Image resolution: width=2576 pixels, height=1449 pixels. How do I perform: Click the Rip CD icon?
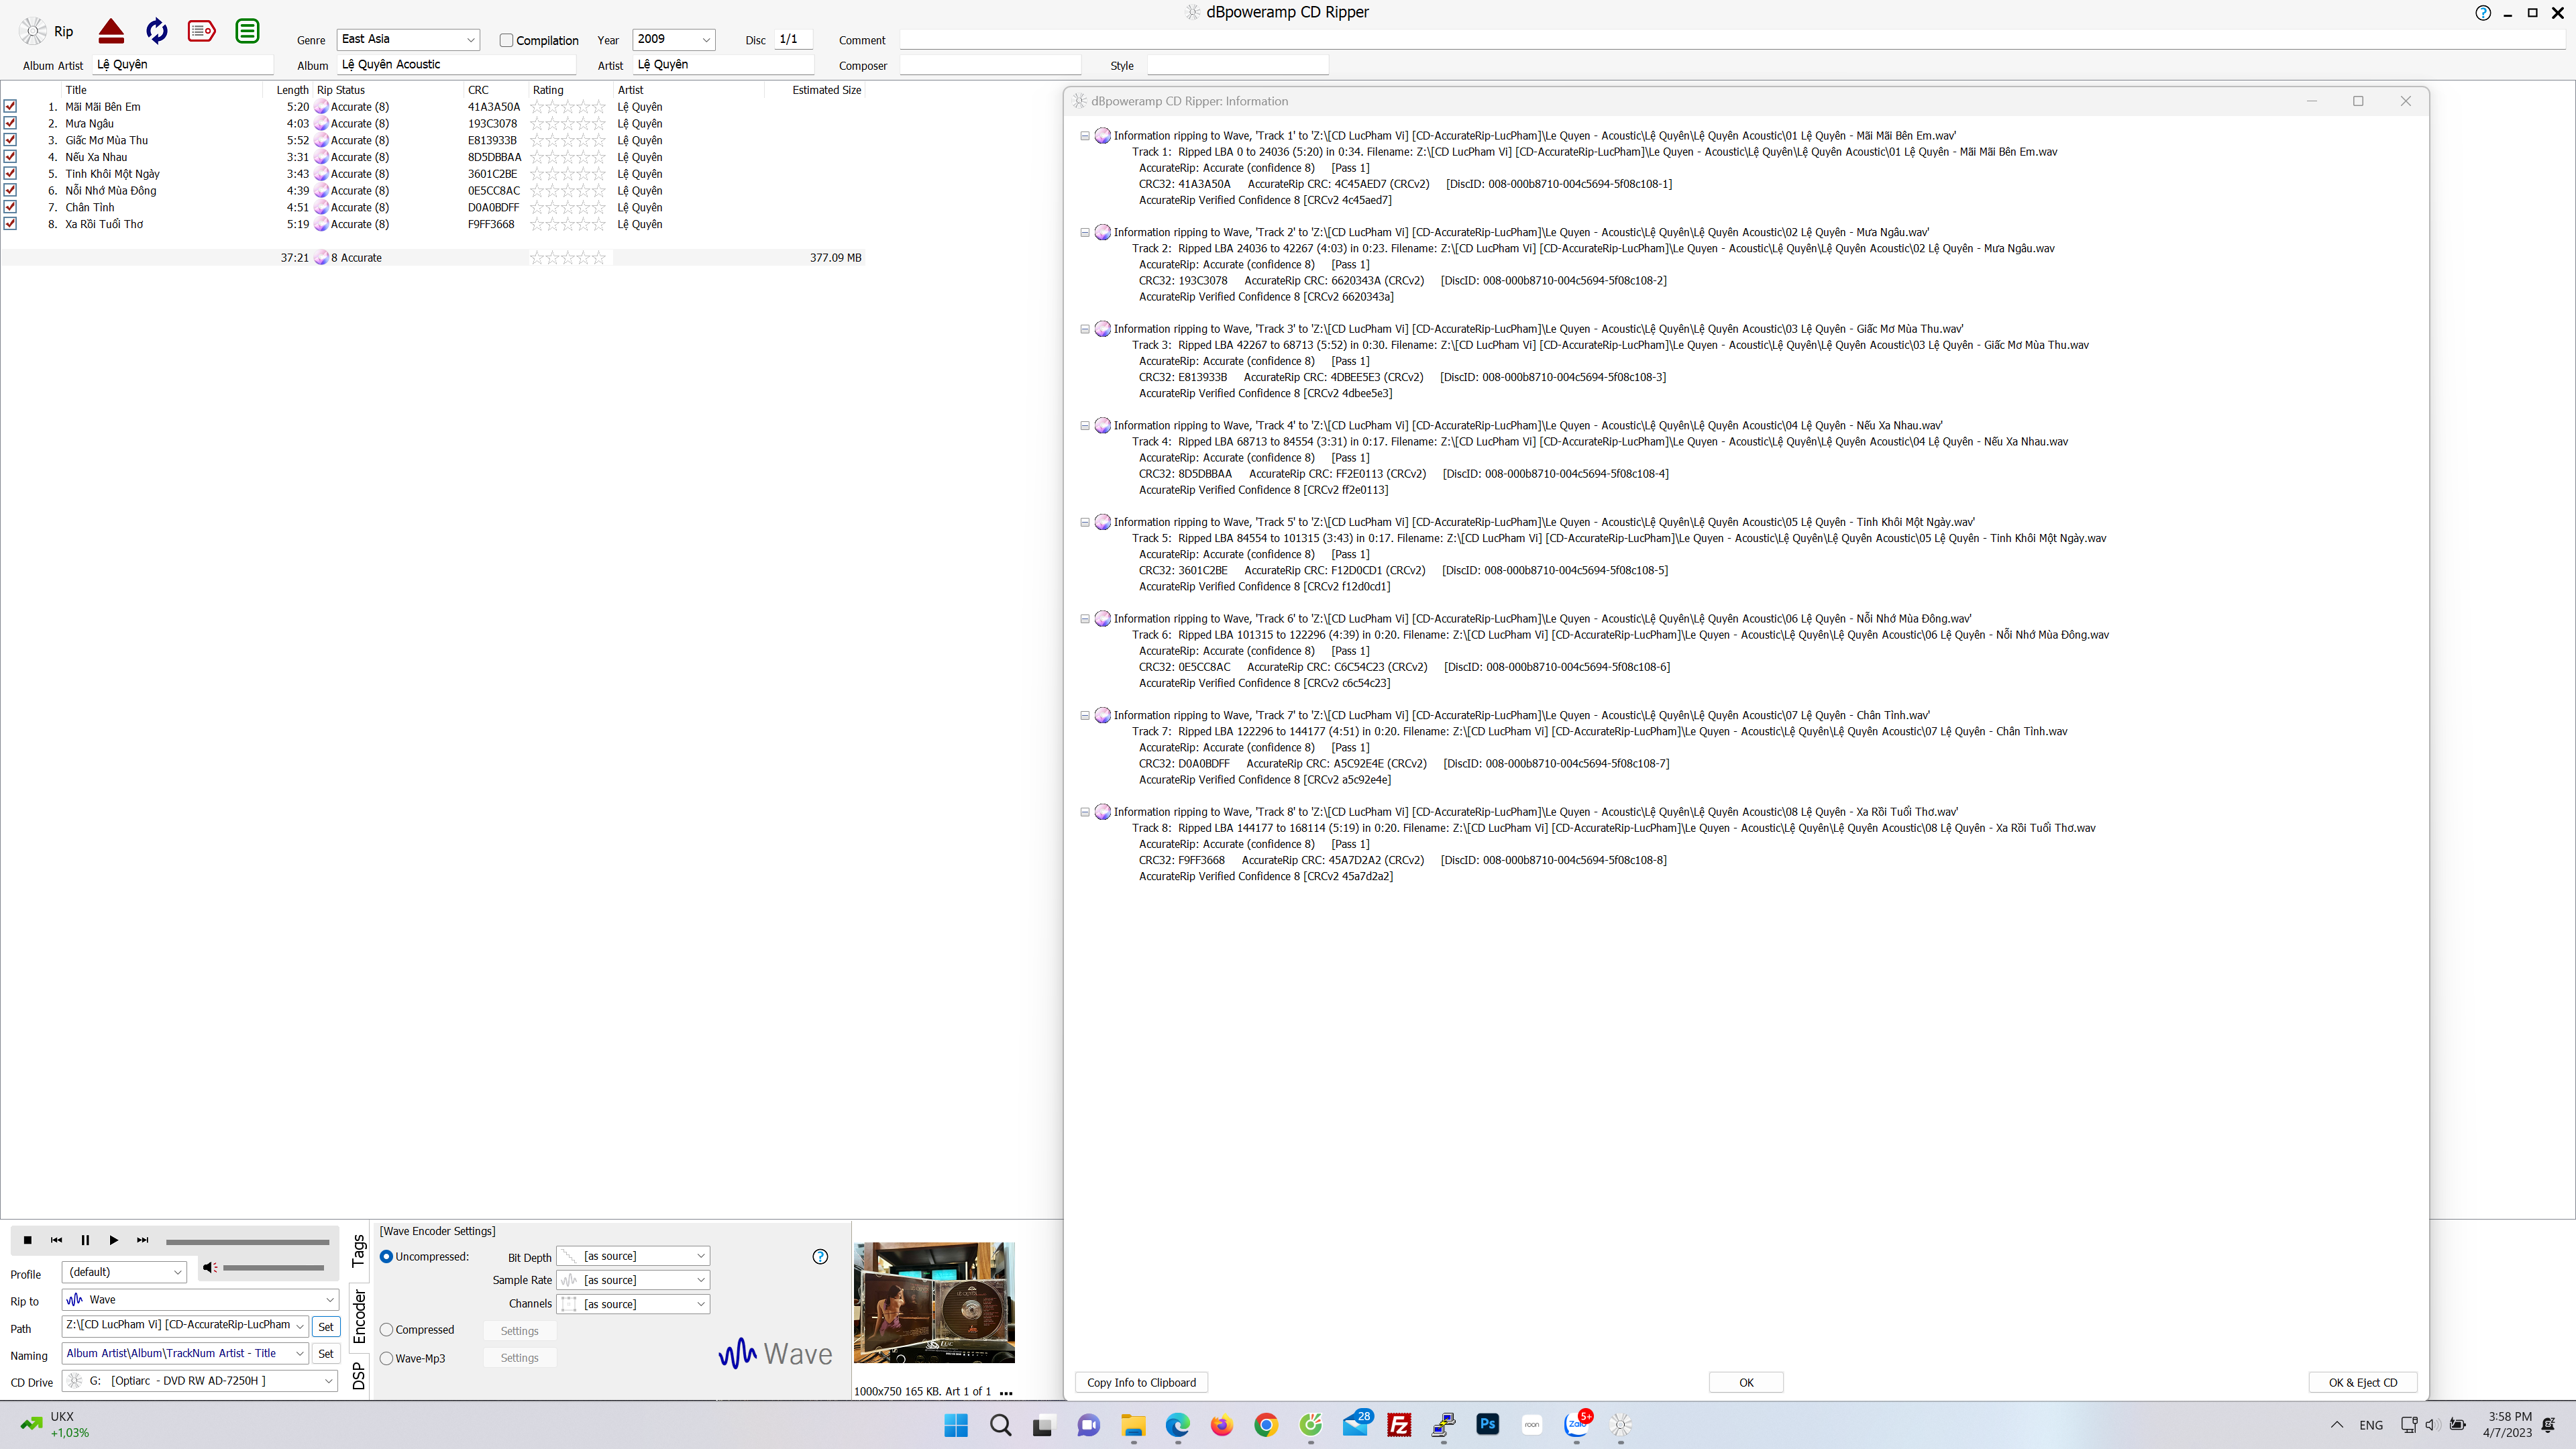[34, 31]
